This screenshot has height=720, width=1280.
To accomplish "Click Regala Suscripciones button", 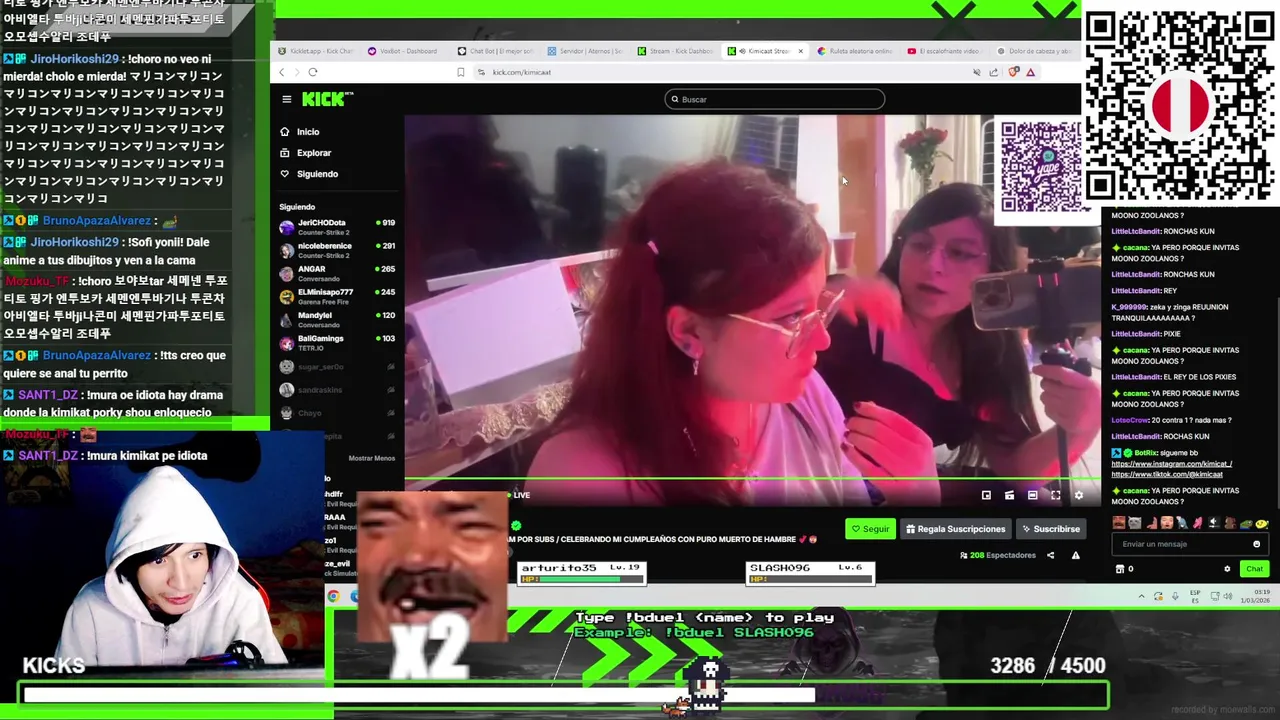I will click(x=955, y=529).
